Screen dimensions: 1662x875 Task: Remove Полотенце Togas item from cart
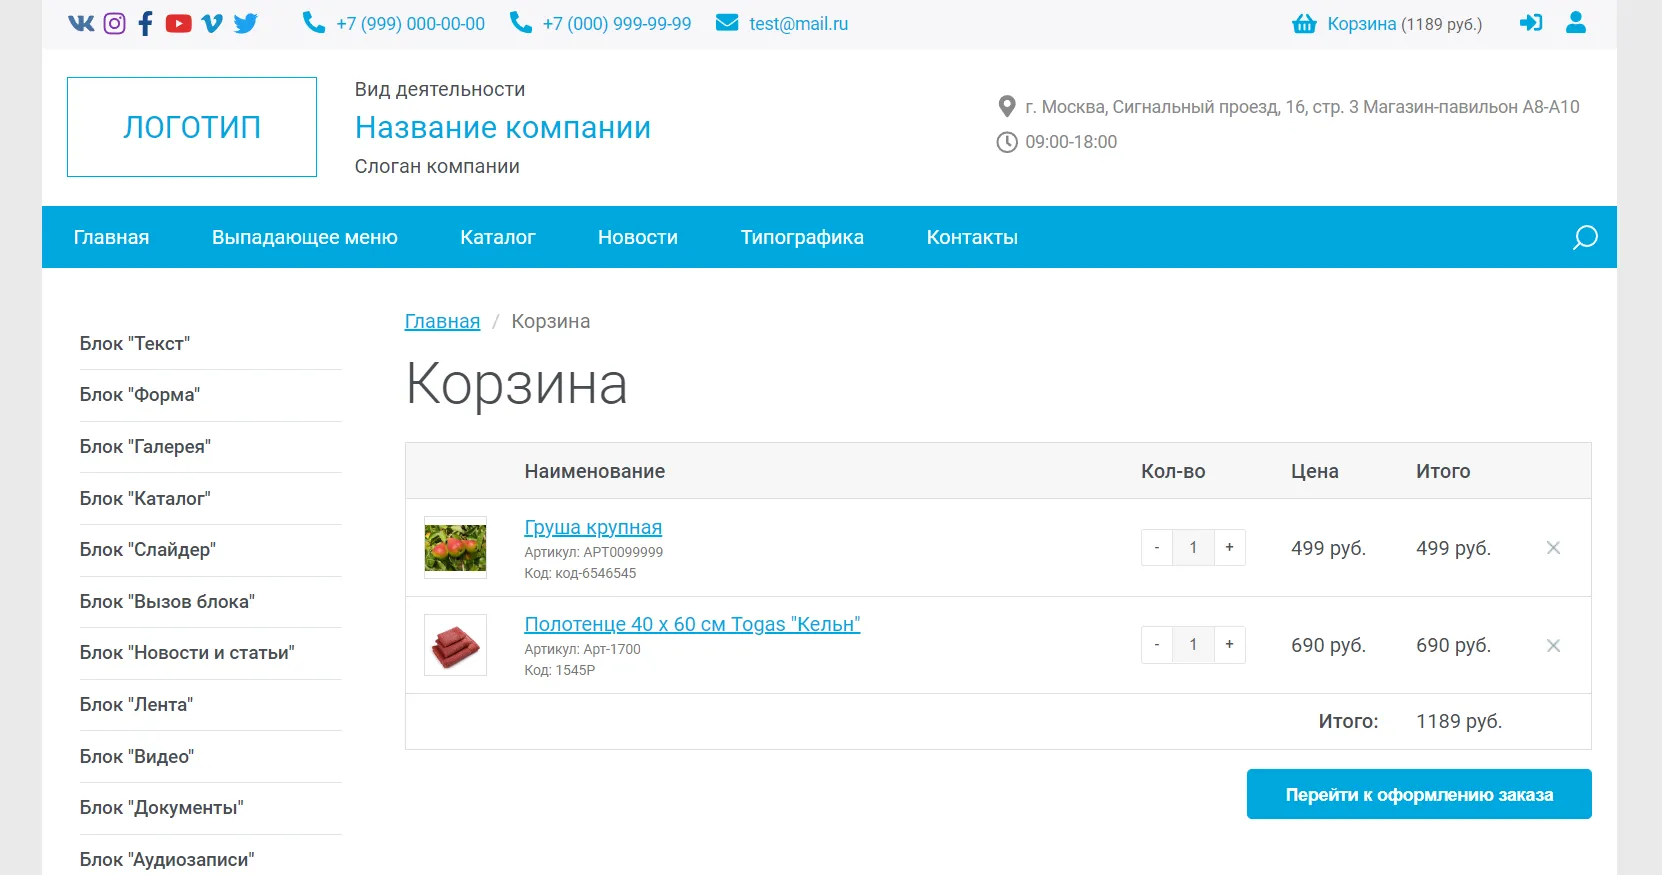[x=1553, y=645]
